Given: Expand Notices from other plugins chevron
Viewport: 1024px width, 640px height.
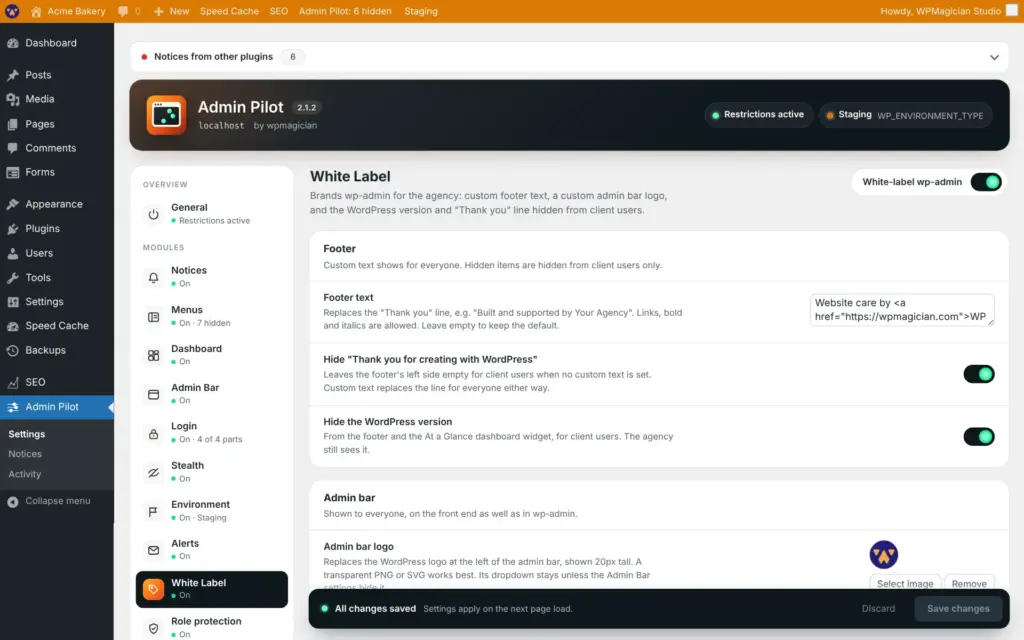Looking at the screenshot, I should [994, 57].
